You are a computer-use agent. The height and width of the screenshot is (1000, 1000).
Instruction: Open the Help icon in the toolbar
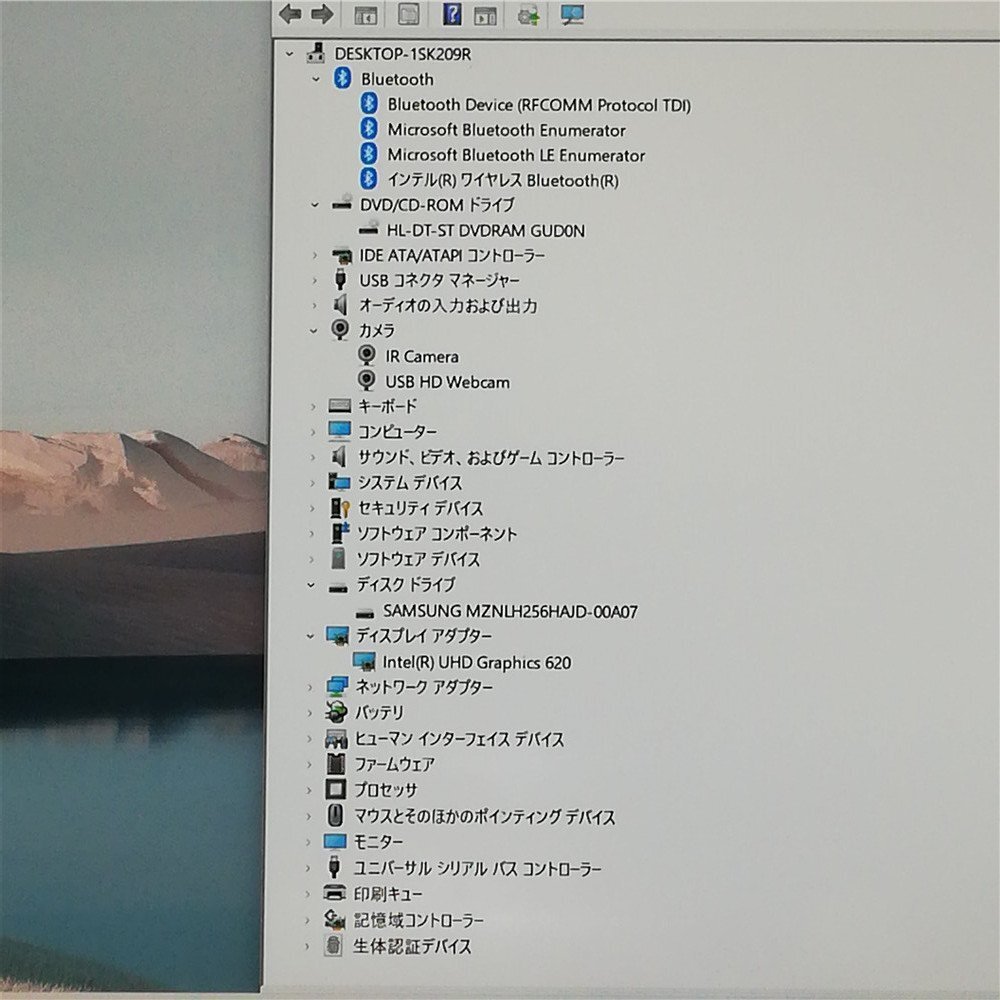453,14
